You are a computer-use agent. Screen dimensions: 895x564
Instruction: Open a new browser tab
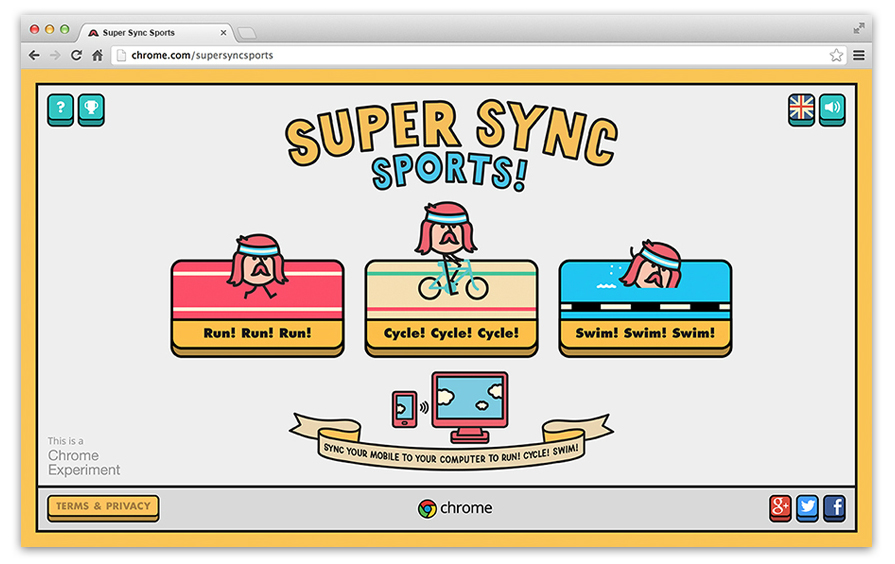[x=247, y=33]
